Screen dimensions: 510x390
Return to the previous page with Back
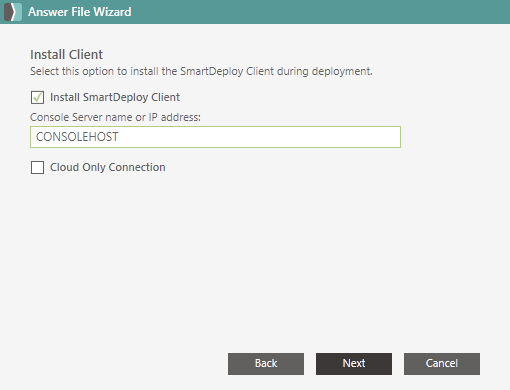click(x=266, y=364)
